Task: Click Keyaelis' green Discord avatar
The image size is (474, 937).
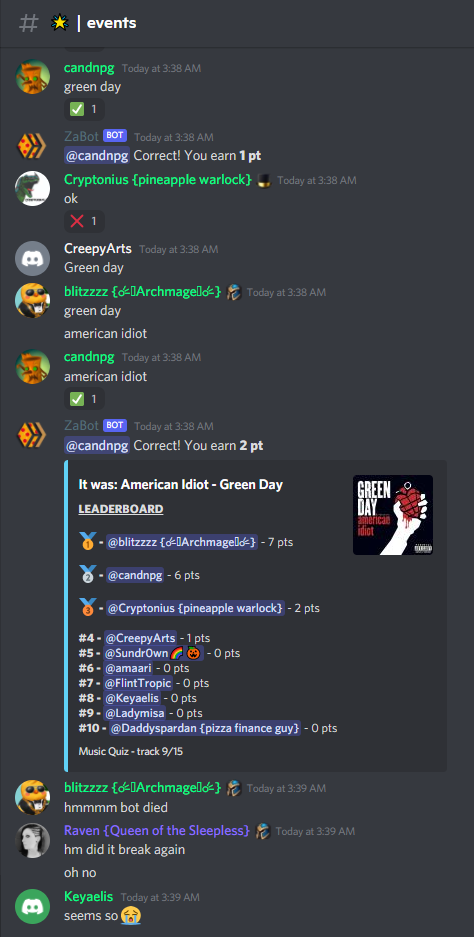Action: coord(32,907)
